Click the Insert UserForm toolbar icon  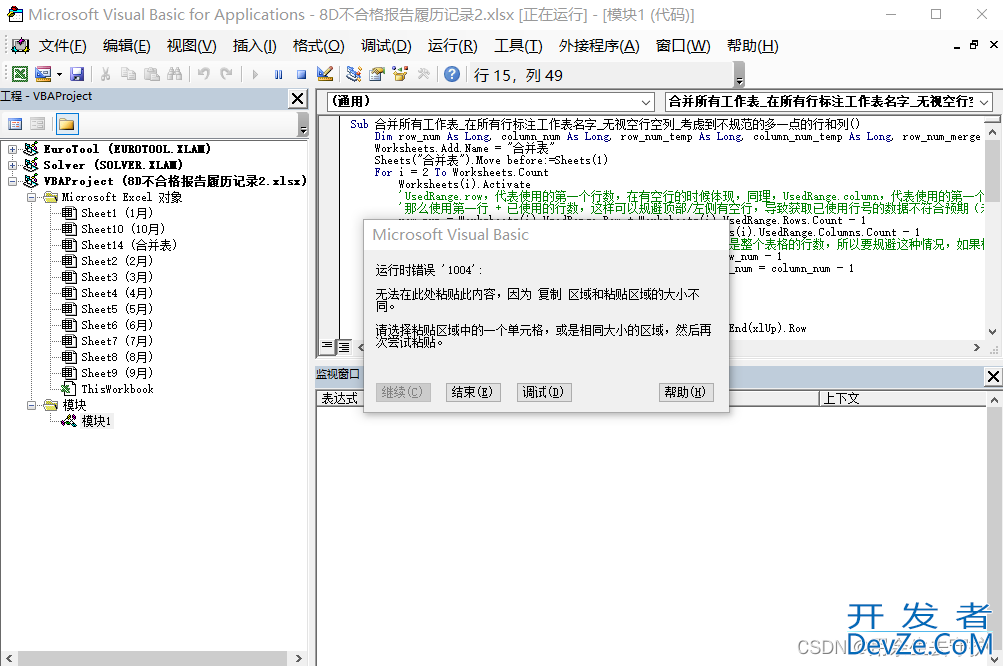click(43, 74)
